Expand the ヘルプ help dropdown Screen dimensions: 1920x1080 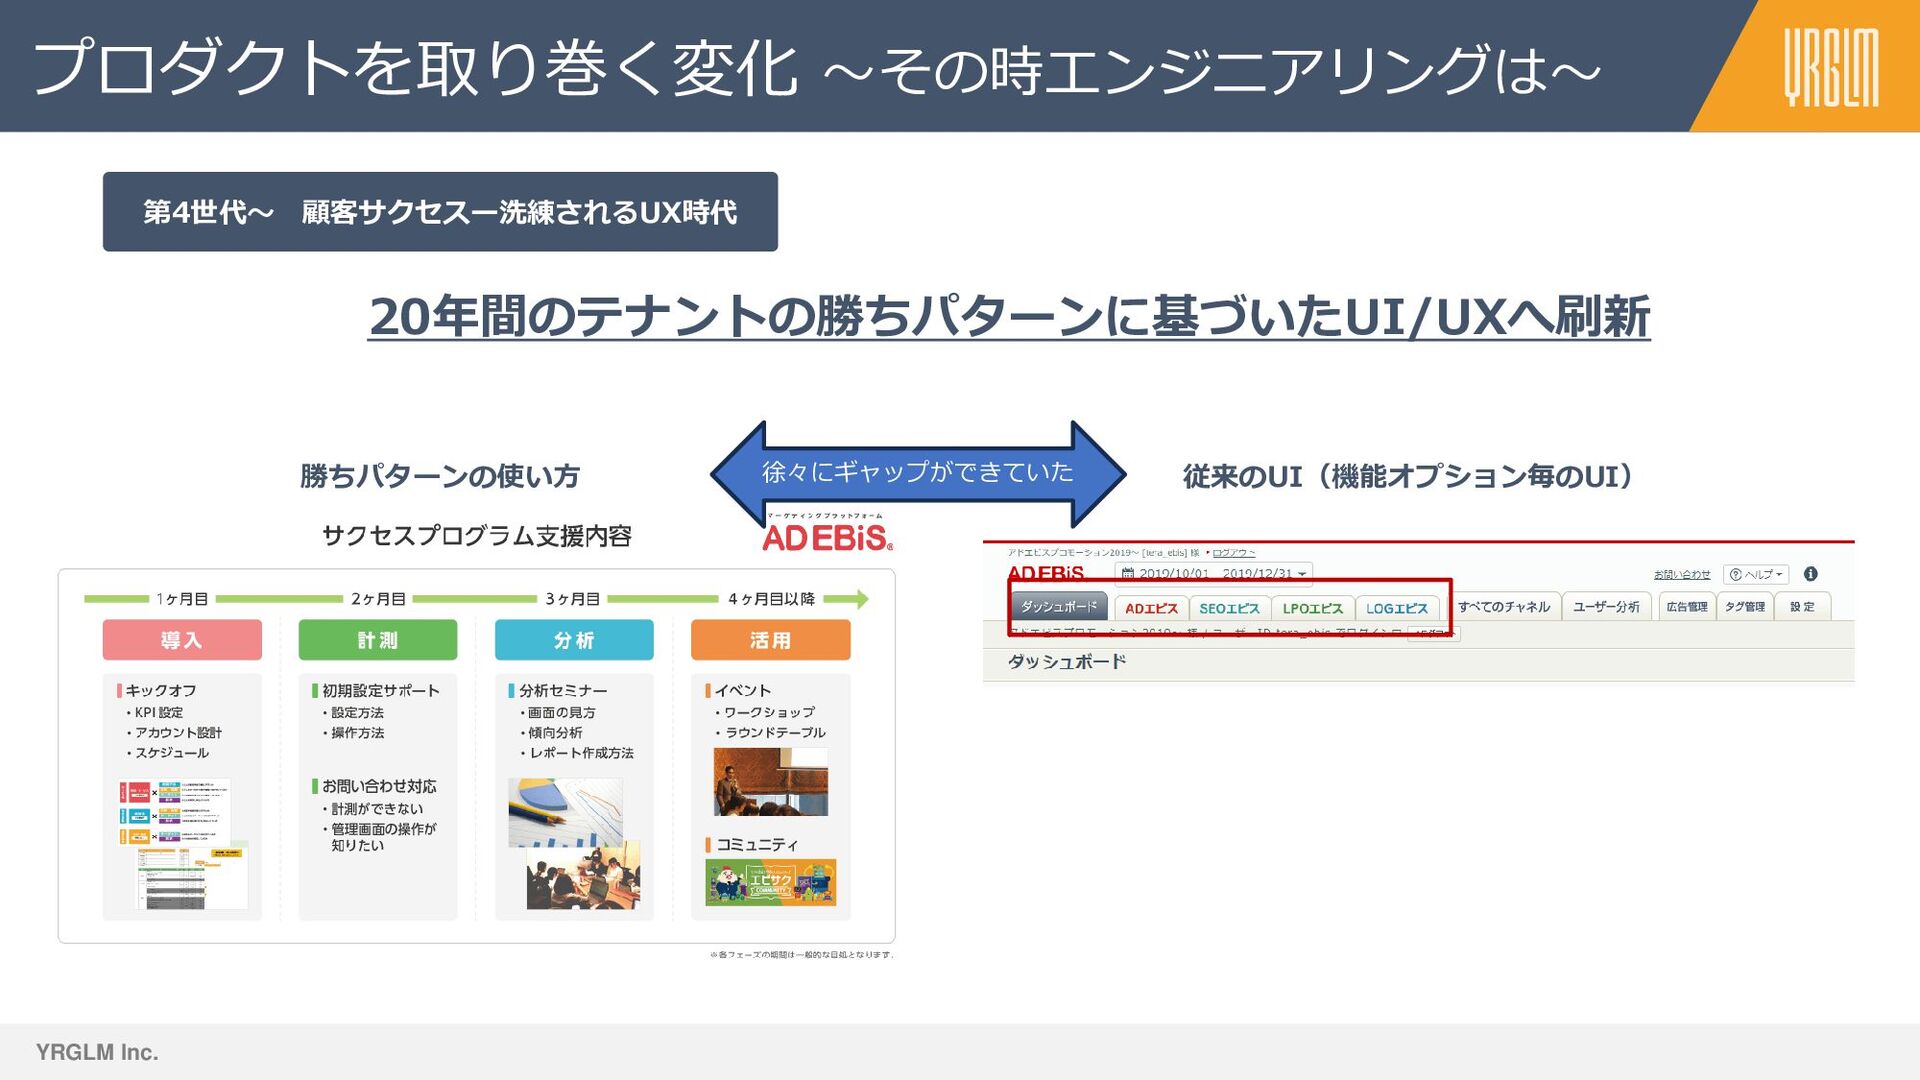(x=1759, y=575)
